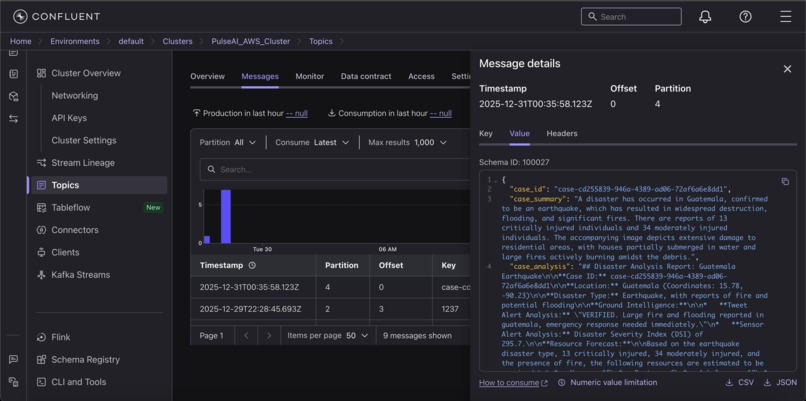
Task: Click the cube icon in narrow left rail
Action: (x=14, y=96)
